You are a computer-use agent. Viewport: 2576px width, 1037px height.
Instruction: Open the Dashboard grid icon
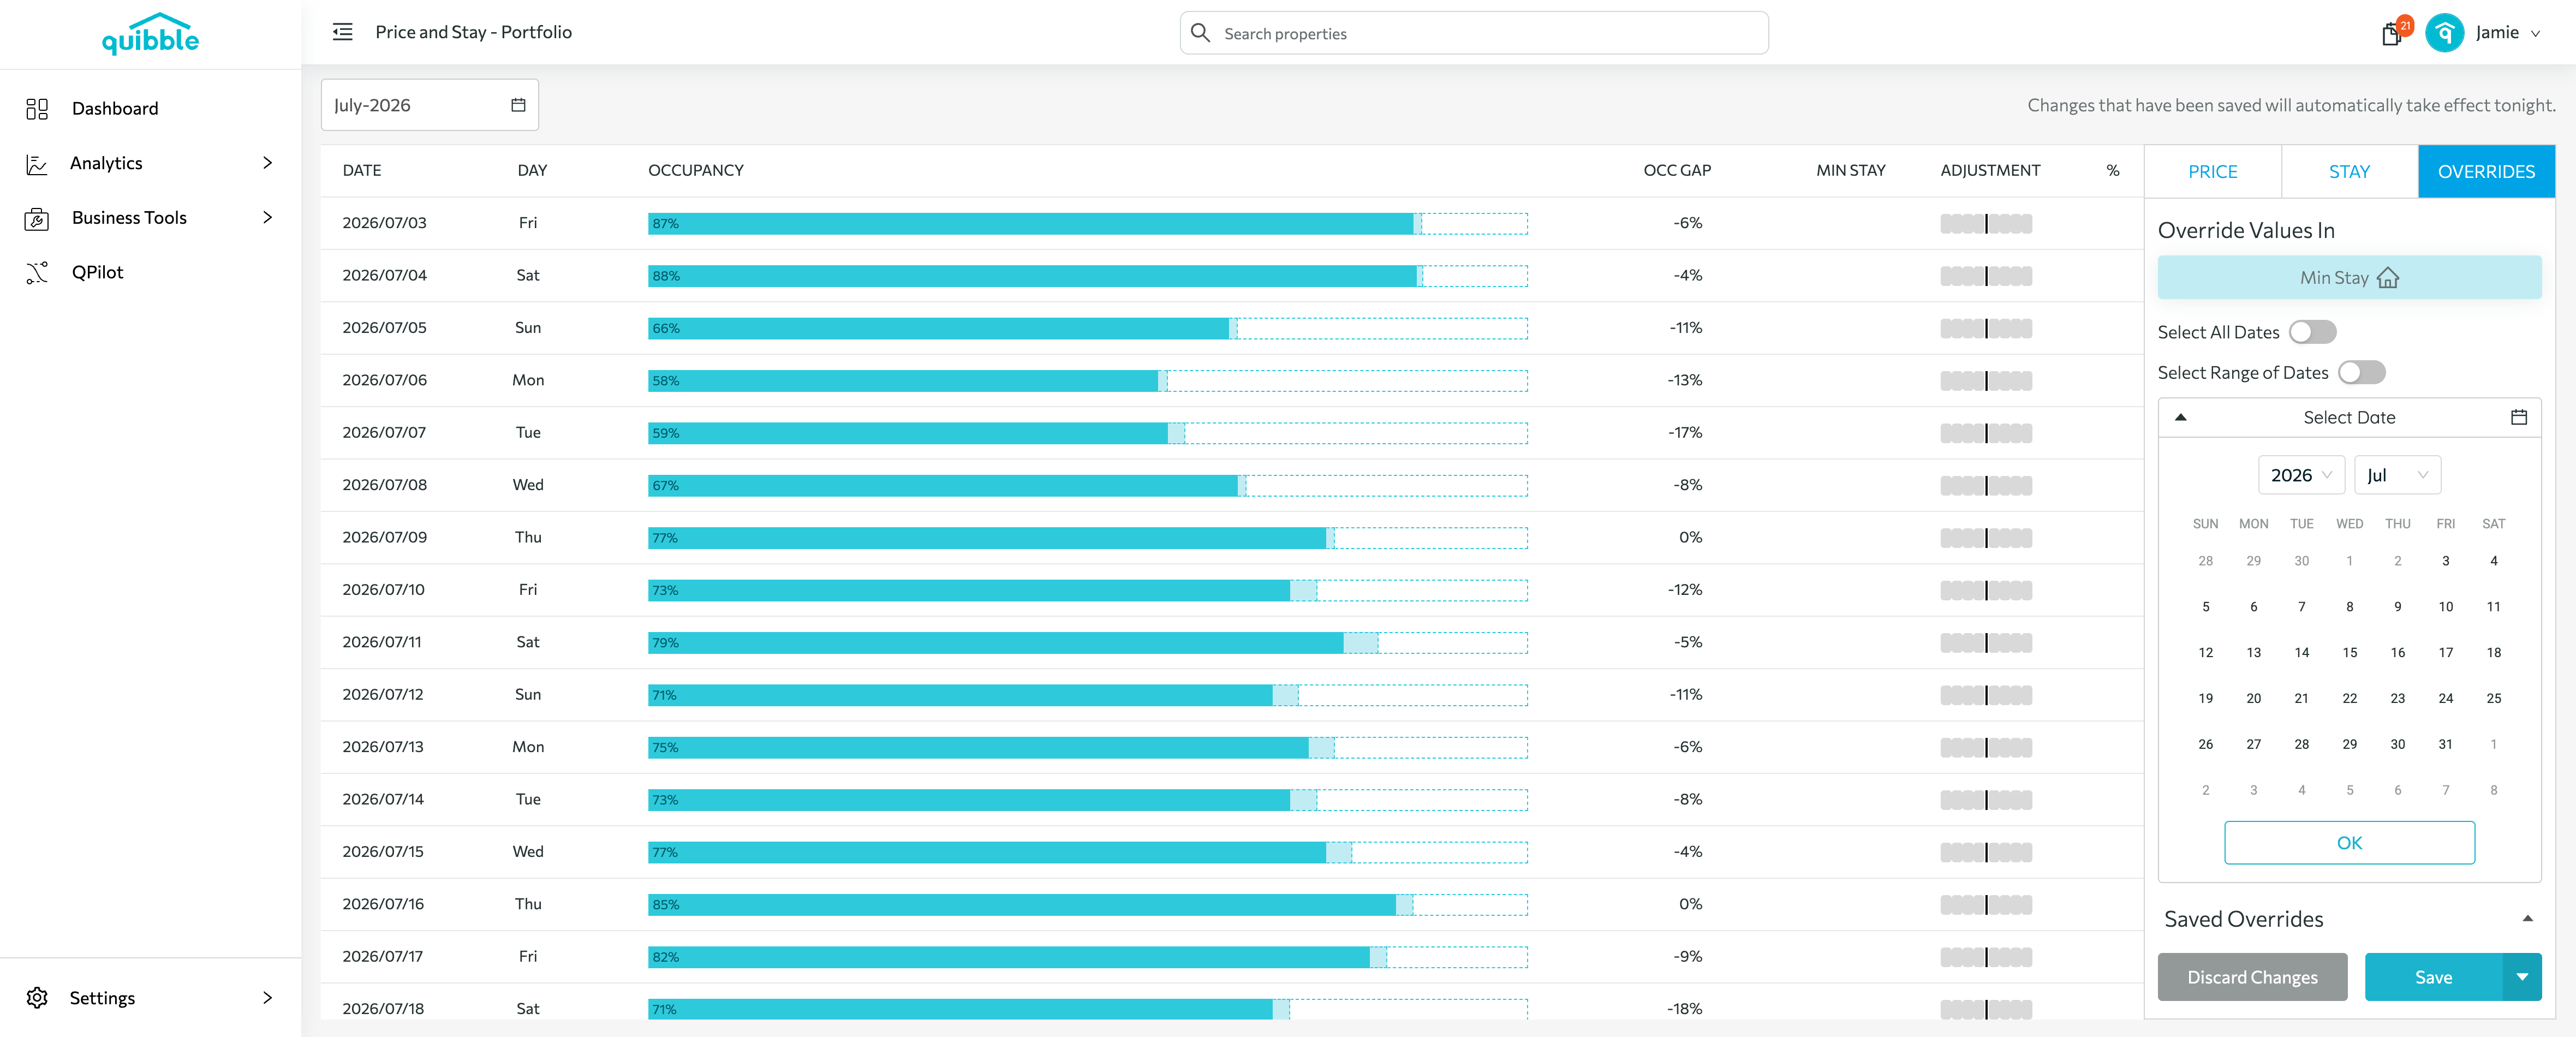tap(37, 108)
